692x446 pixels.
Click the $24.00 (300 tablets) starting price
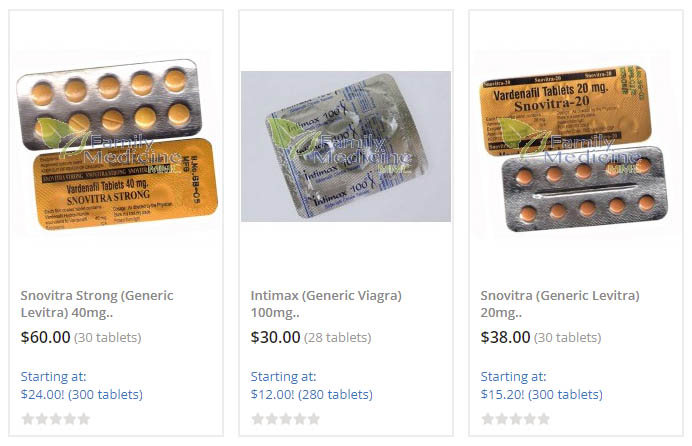82,394
